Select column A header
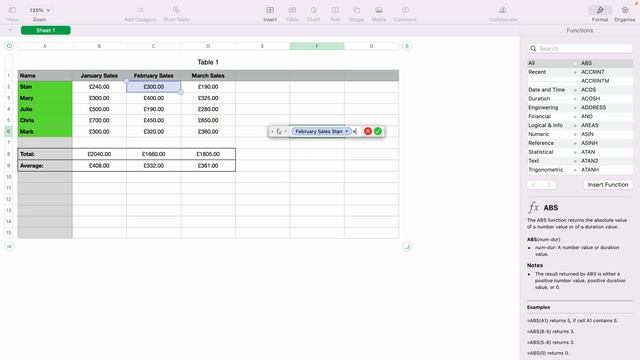The image size is (640, 360). click(45, 46)
